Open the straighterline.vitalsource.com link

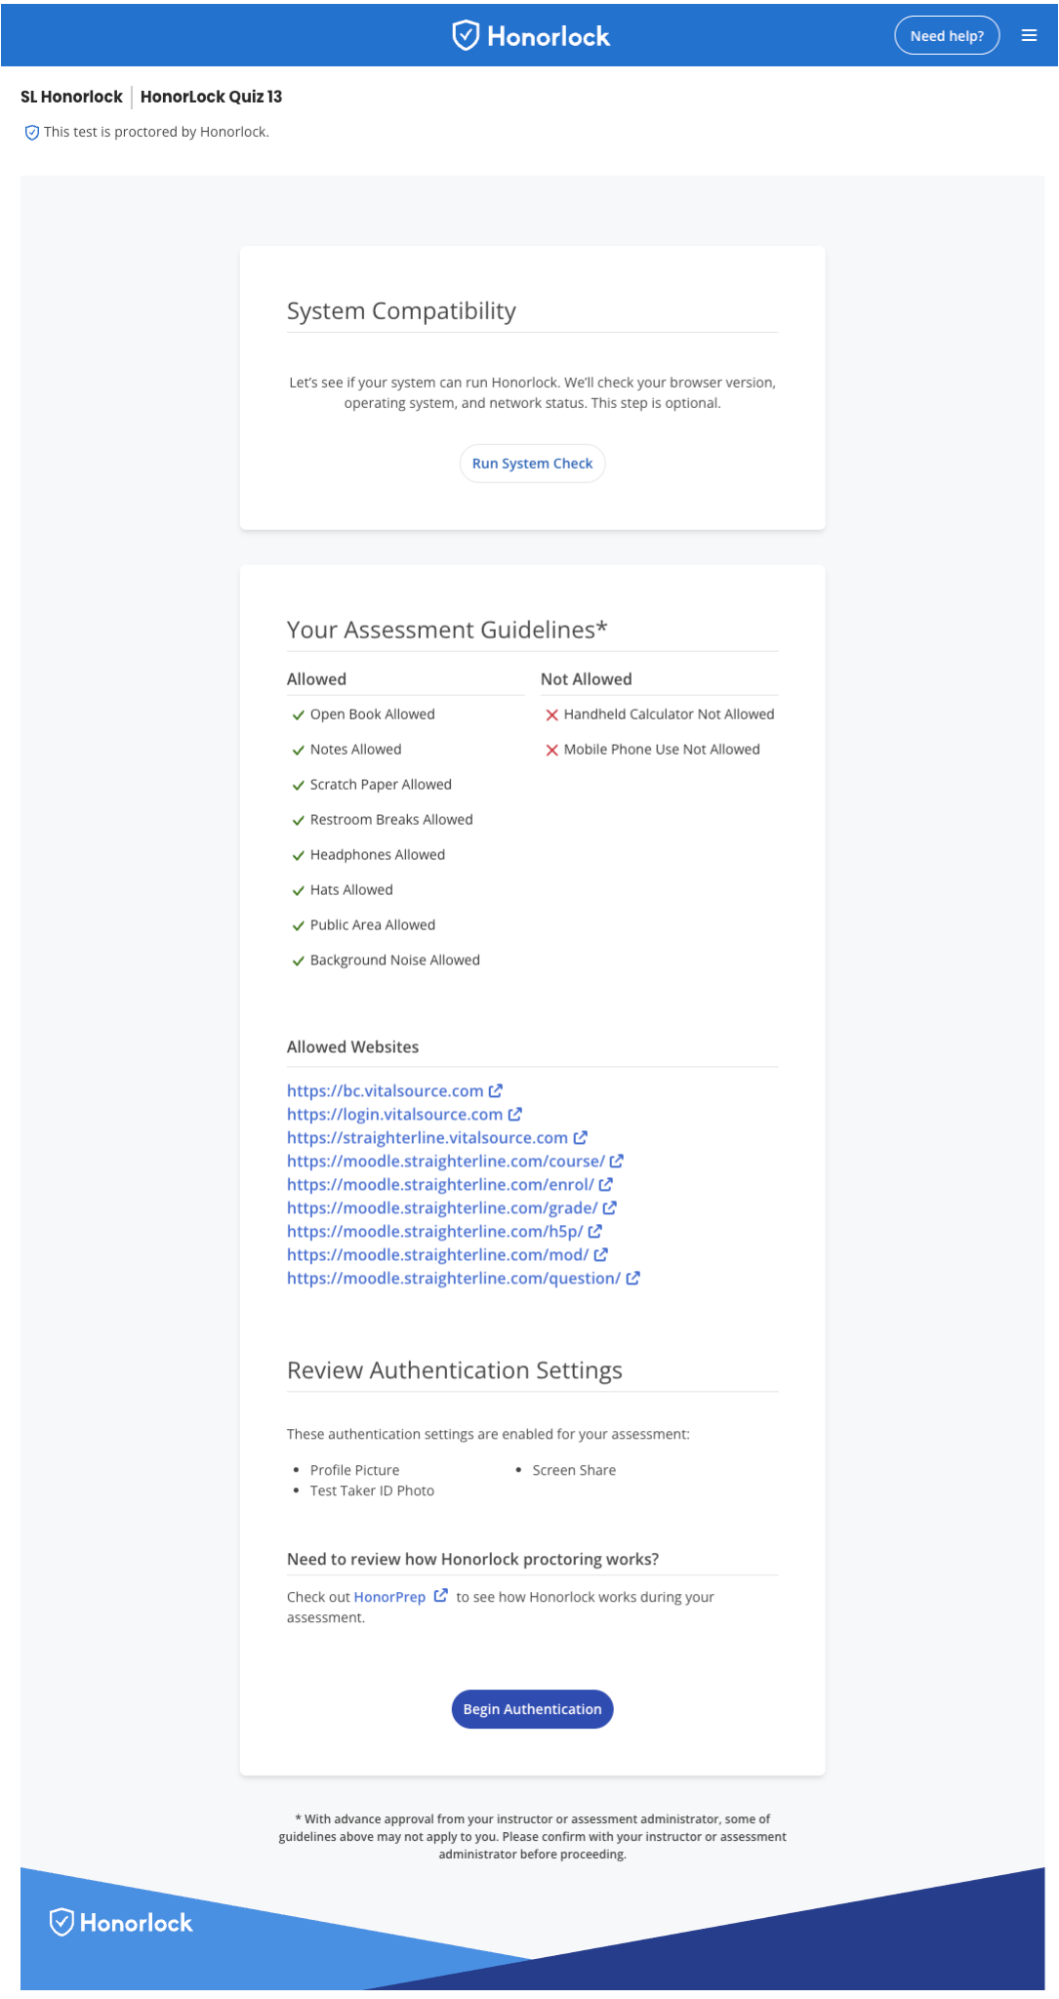pos(426,1137)
